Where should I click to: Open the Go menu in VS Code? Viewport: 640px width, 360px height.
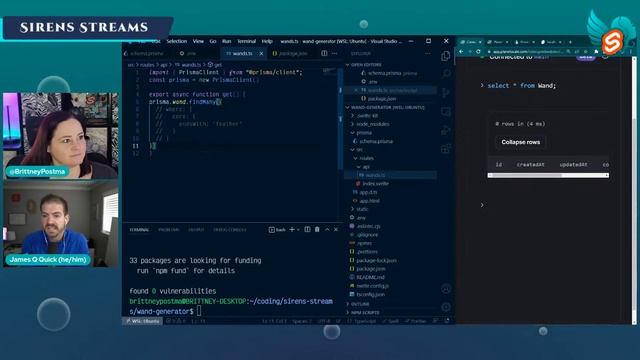click(x=213, y=41)
